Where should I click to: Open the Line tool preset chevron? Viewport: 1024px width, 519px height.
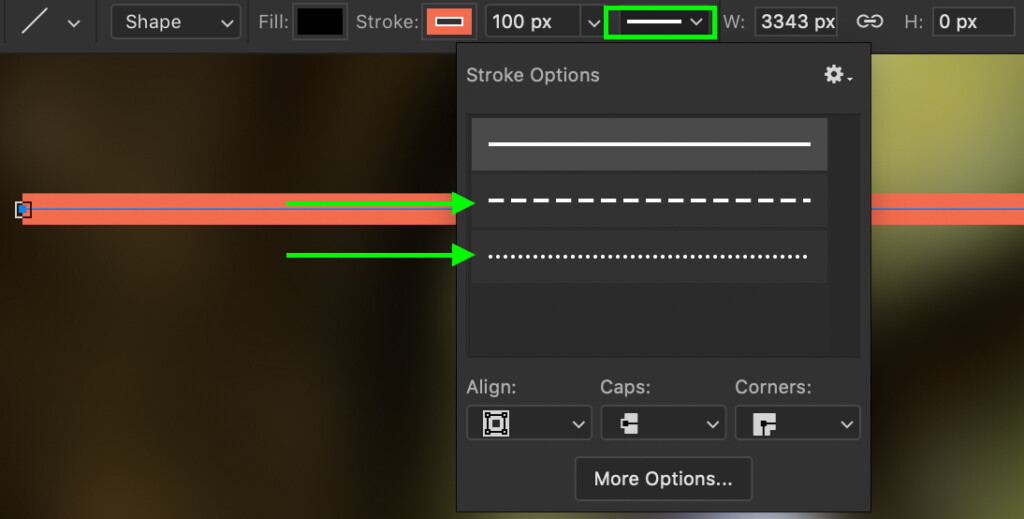pyautogui.click(x=74, y=24)
